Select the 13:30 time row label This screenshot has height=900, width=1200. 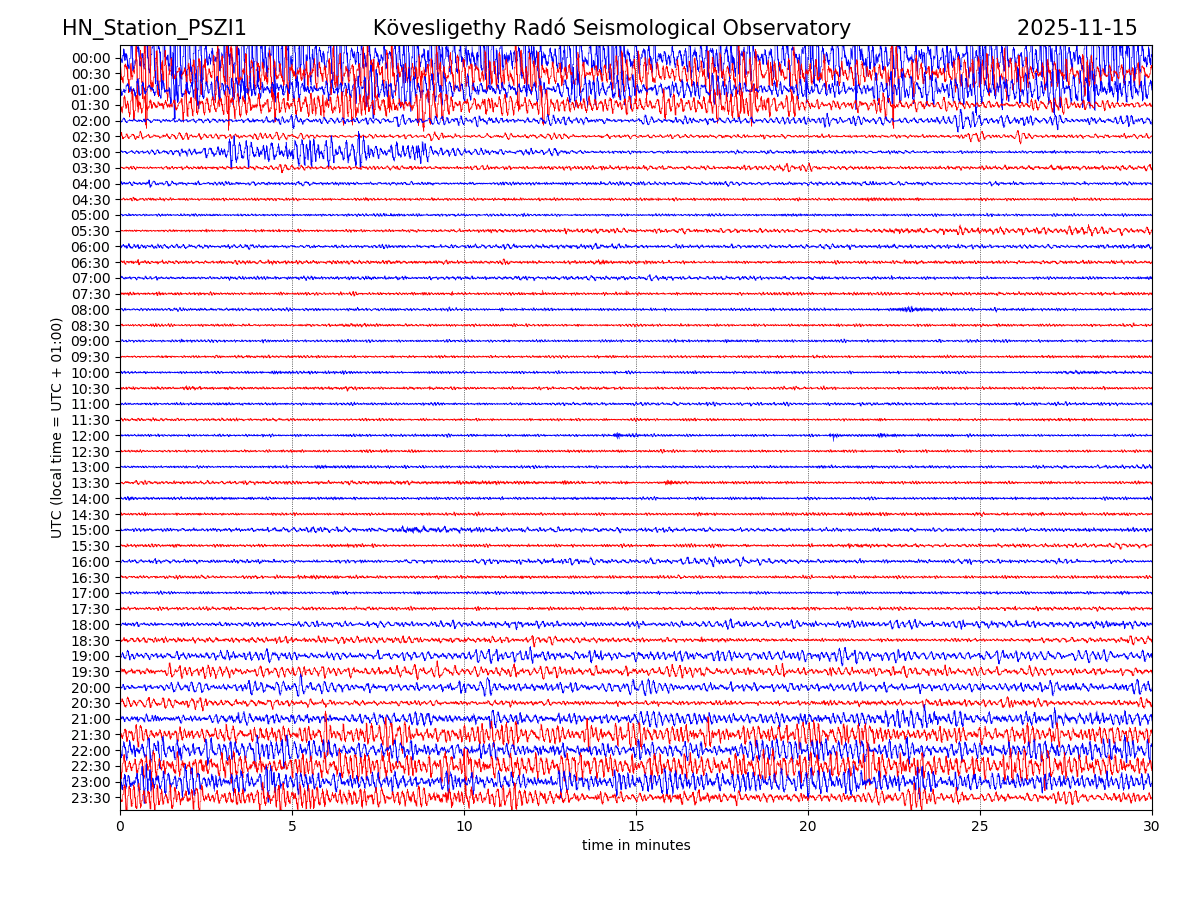pos(90,483)
